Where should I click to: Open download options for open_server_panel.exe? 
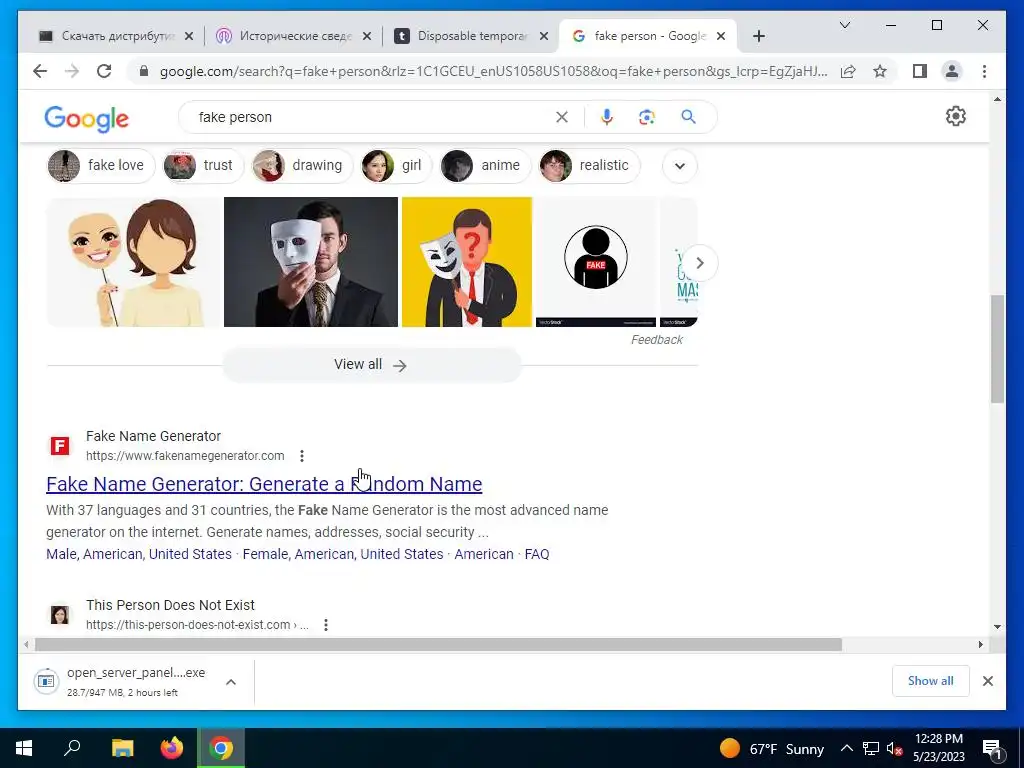coord(231,682)
